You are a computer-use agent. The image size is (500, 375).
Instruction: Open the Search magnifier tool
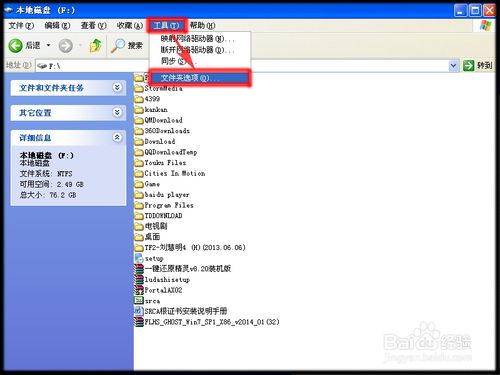coord(118,45)
